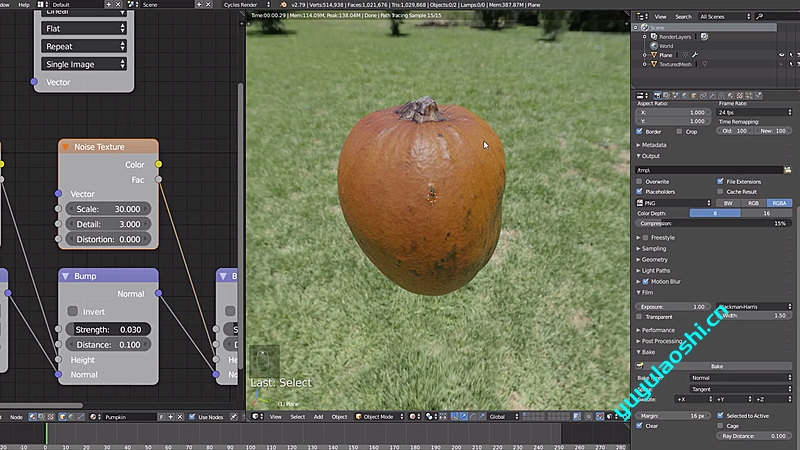Open the Object properties tab (orange cube)
Image resolution: width=800 pixels, height=450 pixels.
click(694, 95)
